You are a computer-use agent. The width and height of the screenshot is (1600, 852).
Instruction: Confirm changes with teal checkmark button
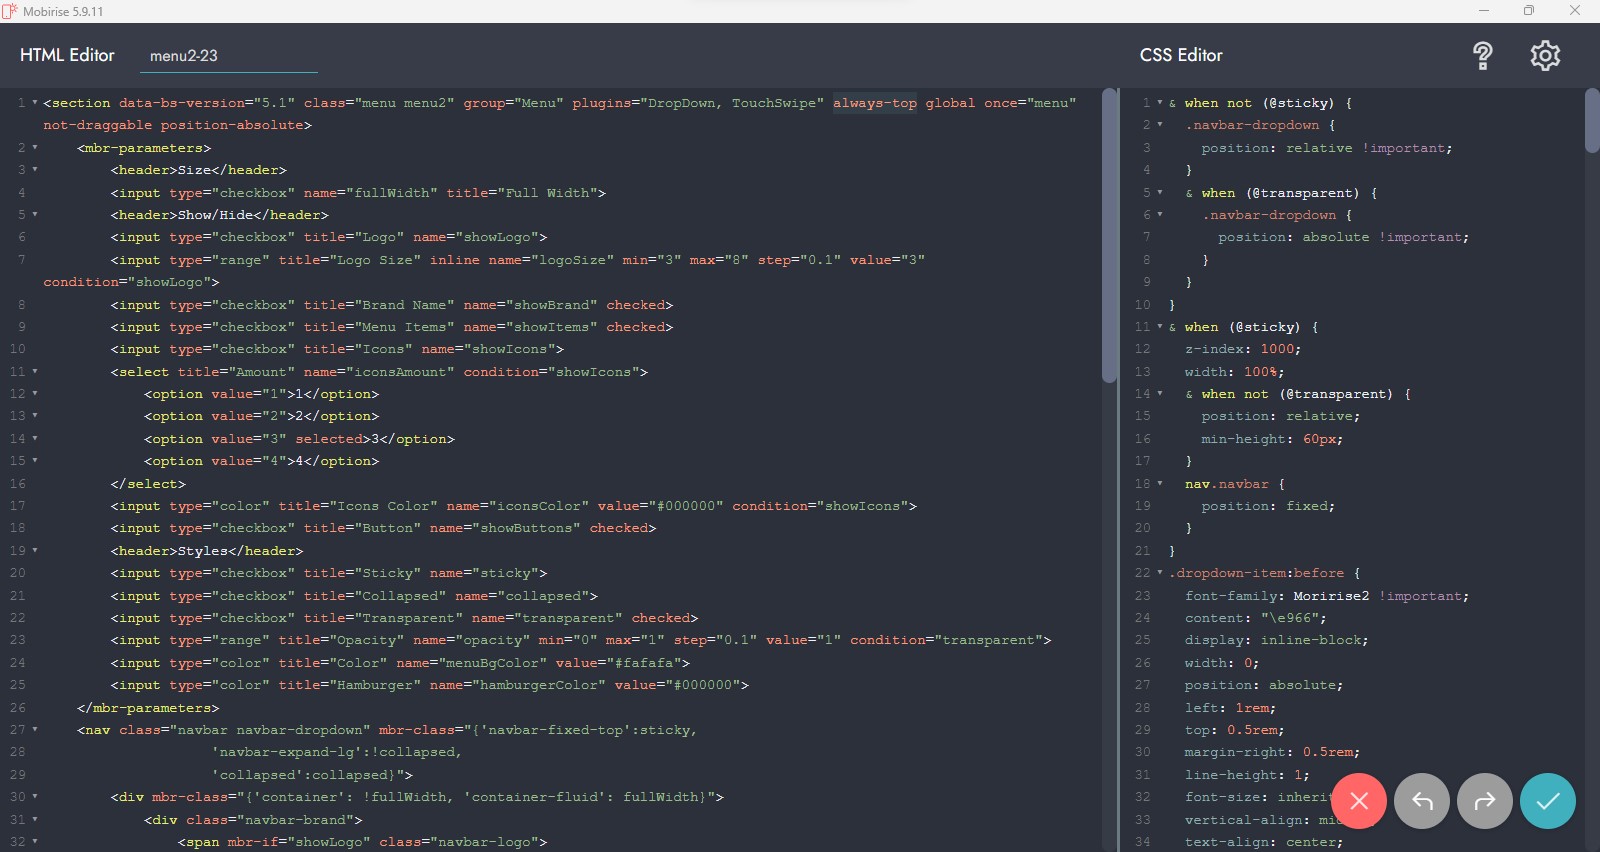[1547, 801]
